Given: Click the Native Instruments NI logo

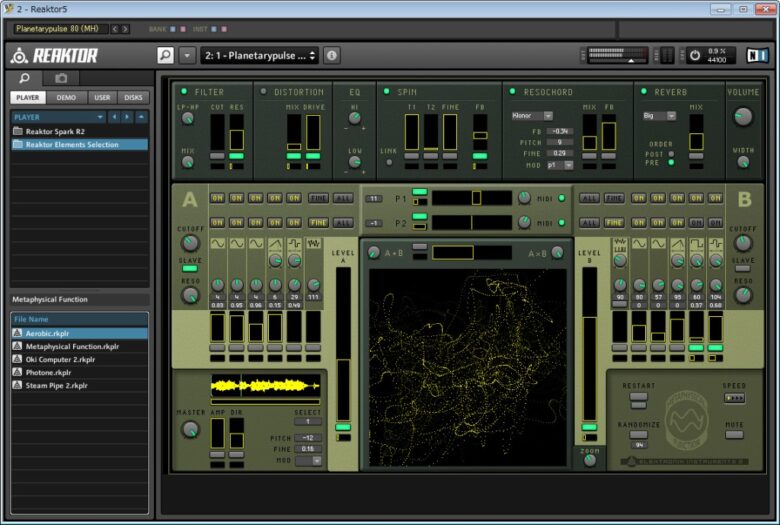Looking at the screenshot, I should [756, 55].
